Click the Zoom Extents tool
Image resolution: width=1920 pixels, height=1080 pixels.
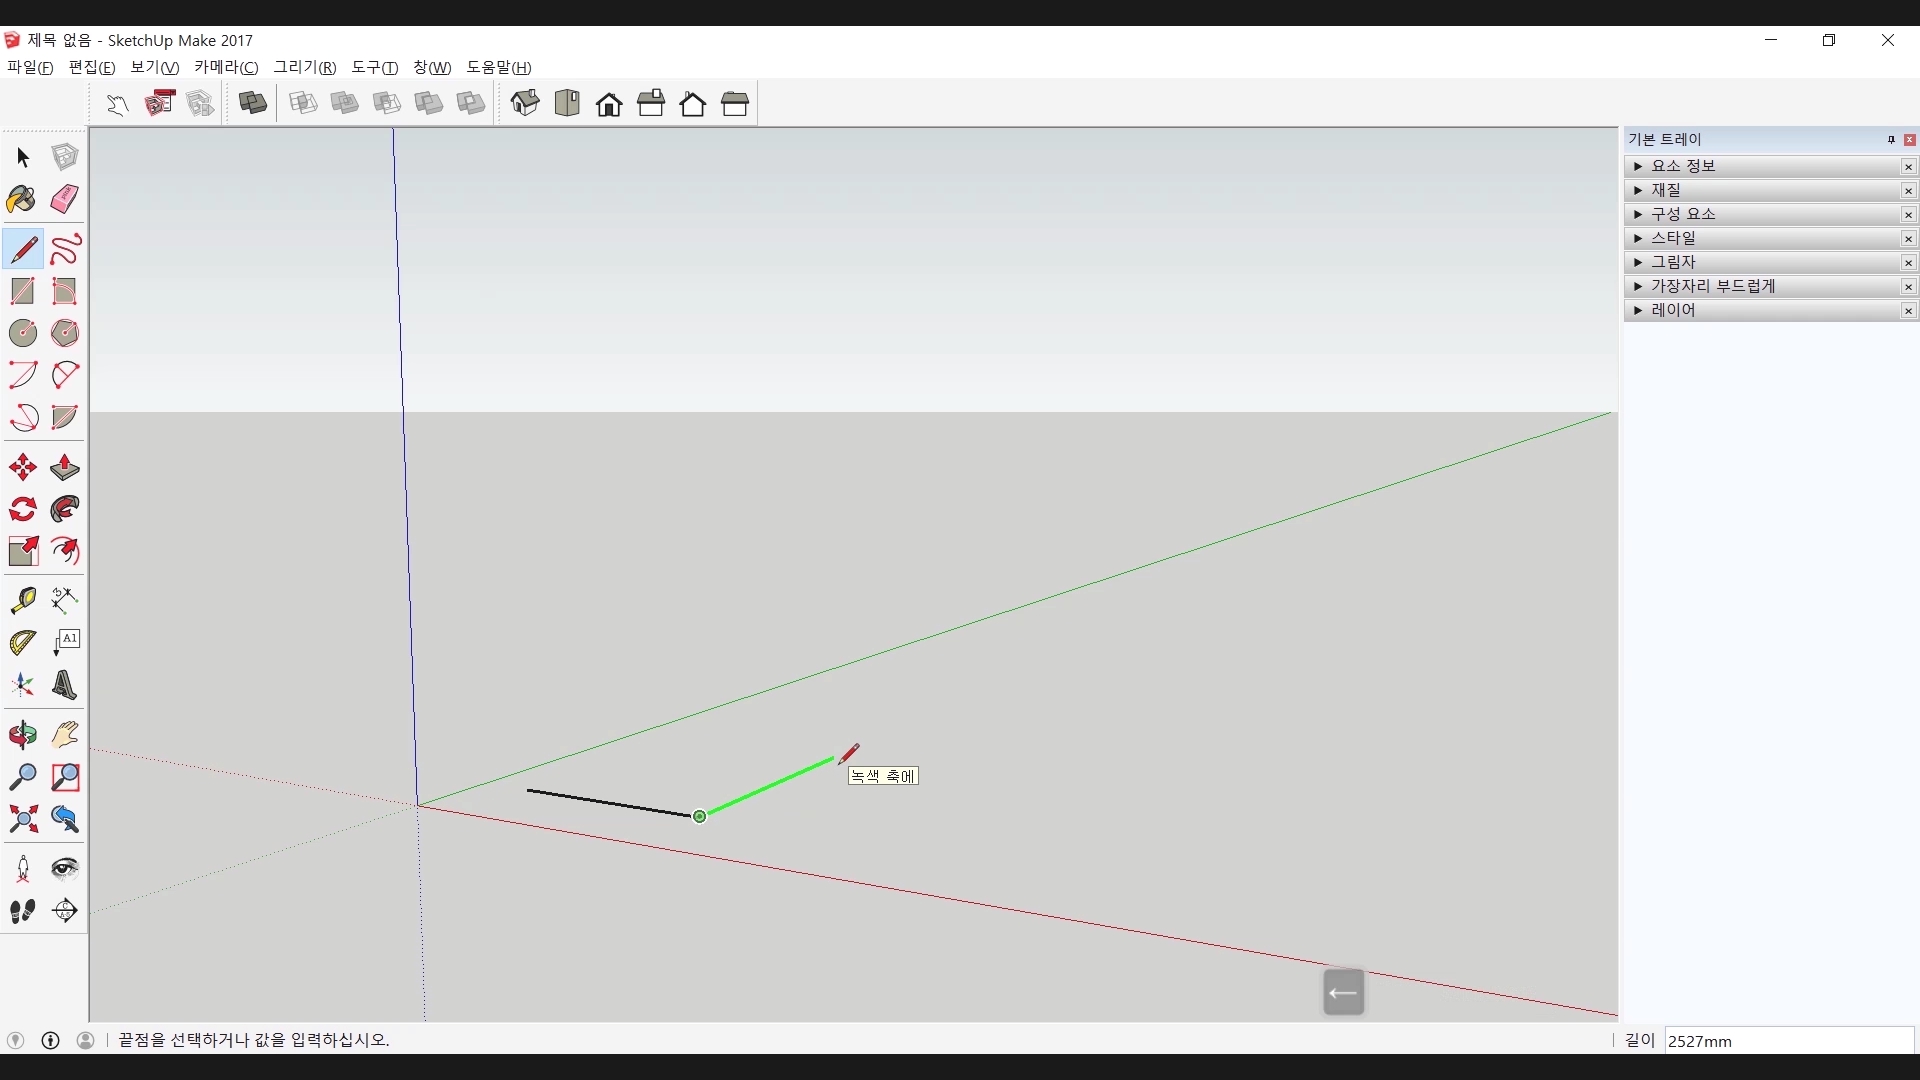coord(22,819)
